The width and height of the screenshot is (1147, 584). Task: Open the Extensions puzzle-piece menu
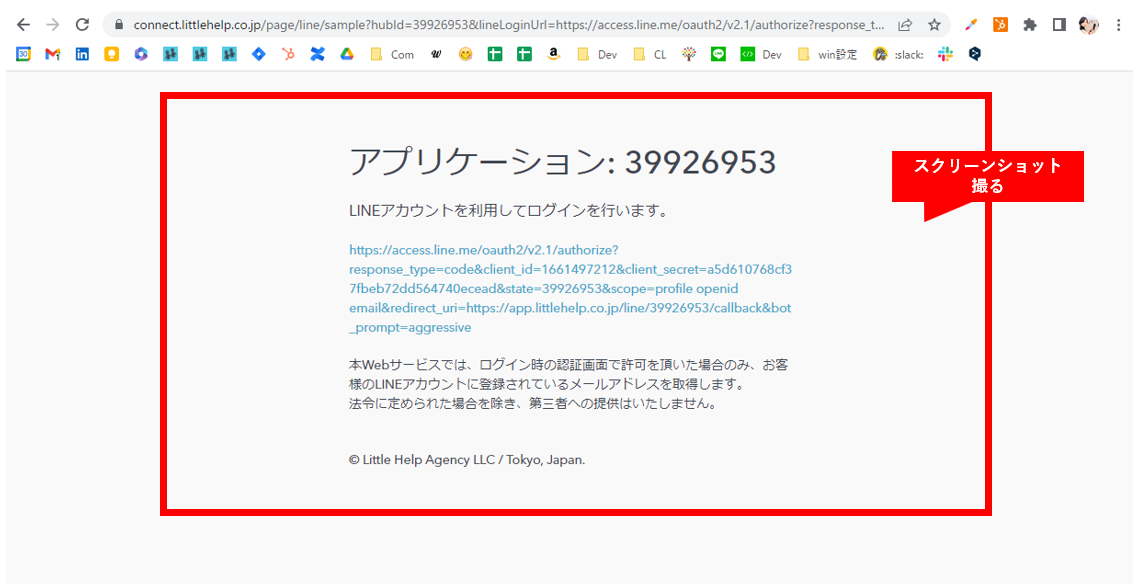(1030, 25)
